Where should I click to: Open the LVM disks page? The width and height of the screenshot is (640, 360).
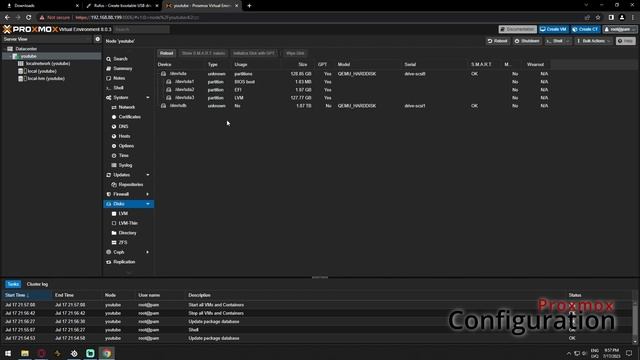[123, 213]
